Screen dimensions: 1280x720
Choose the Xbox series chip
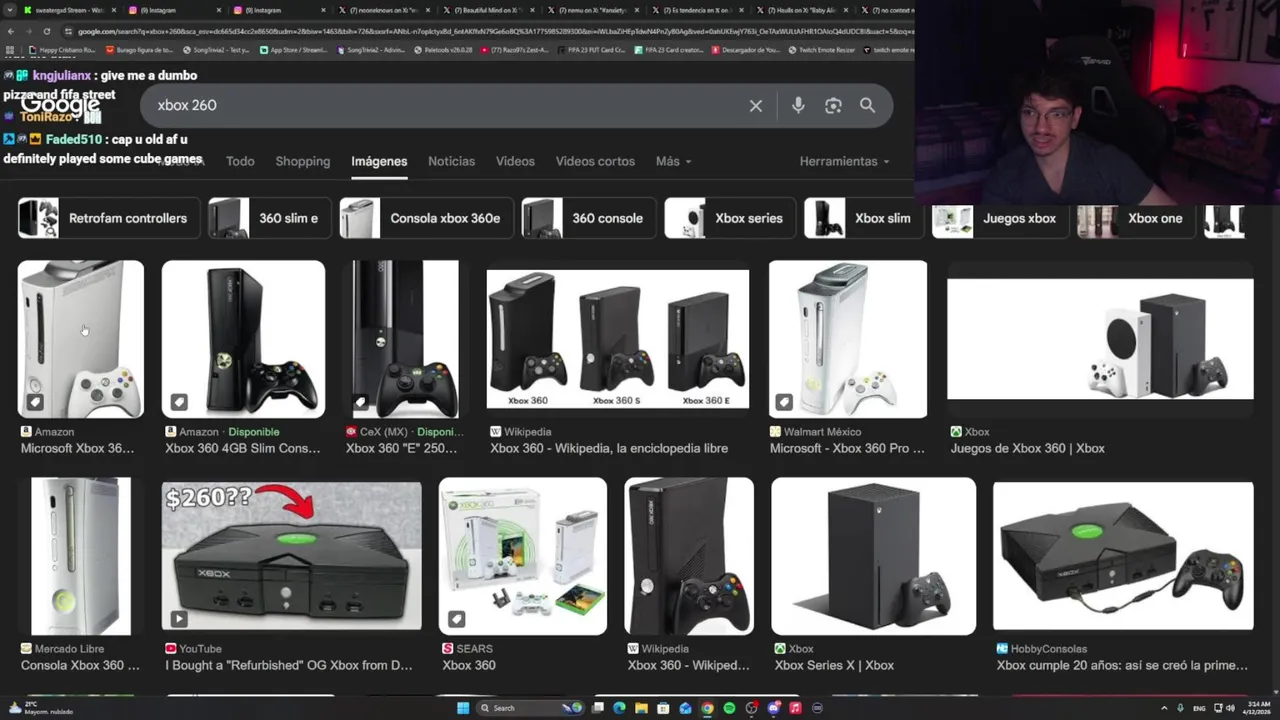coord(730,218)
